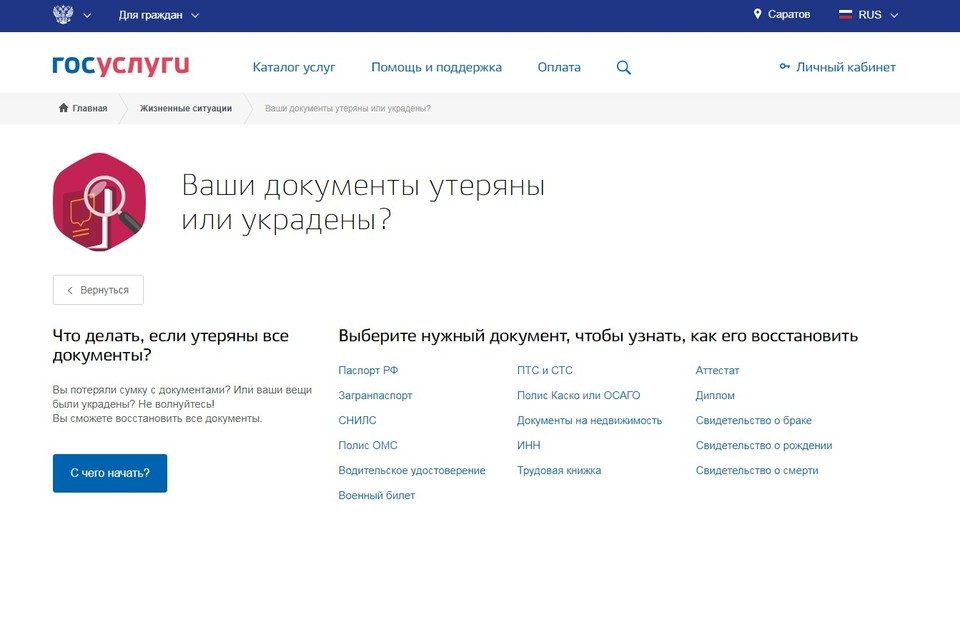
Task: Open the "Диплом" link
Action: tap(714, 395)
